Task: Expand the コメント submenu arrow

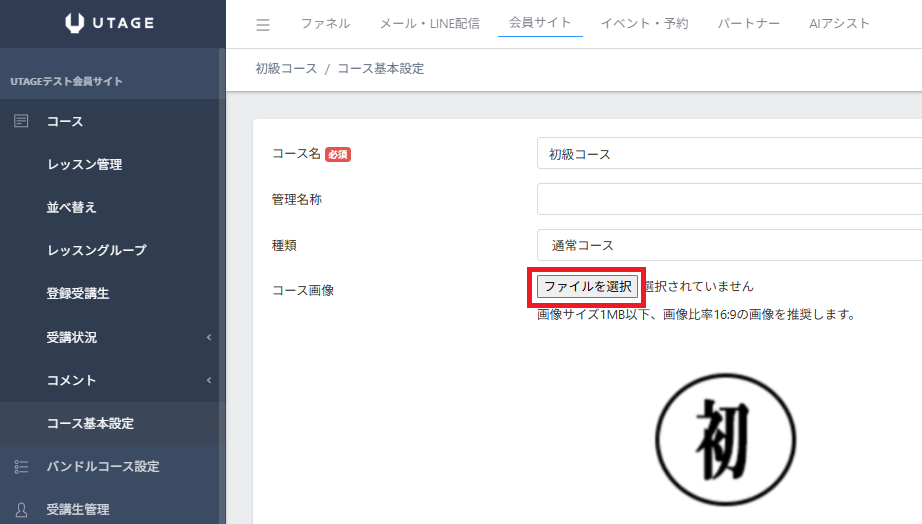Action: tap(209, 380)
